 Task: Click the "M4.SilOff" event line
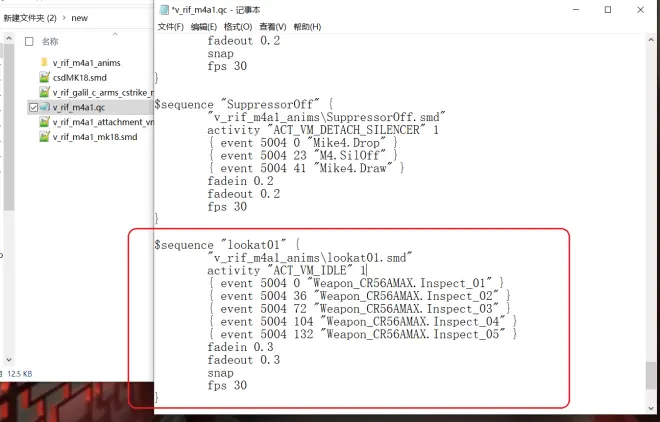tap(303, 155)
